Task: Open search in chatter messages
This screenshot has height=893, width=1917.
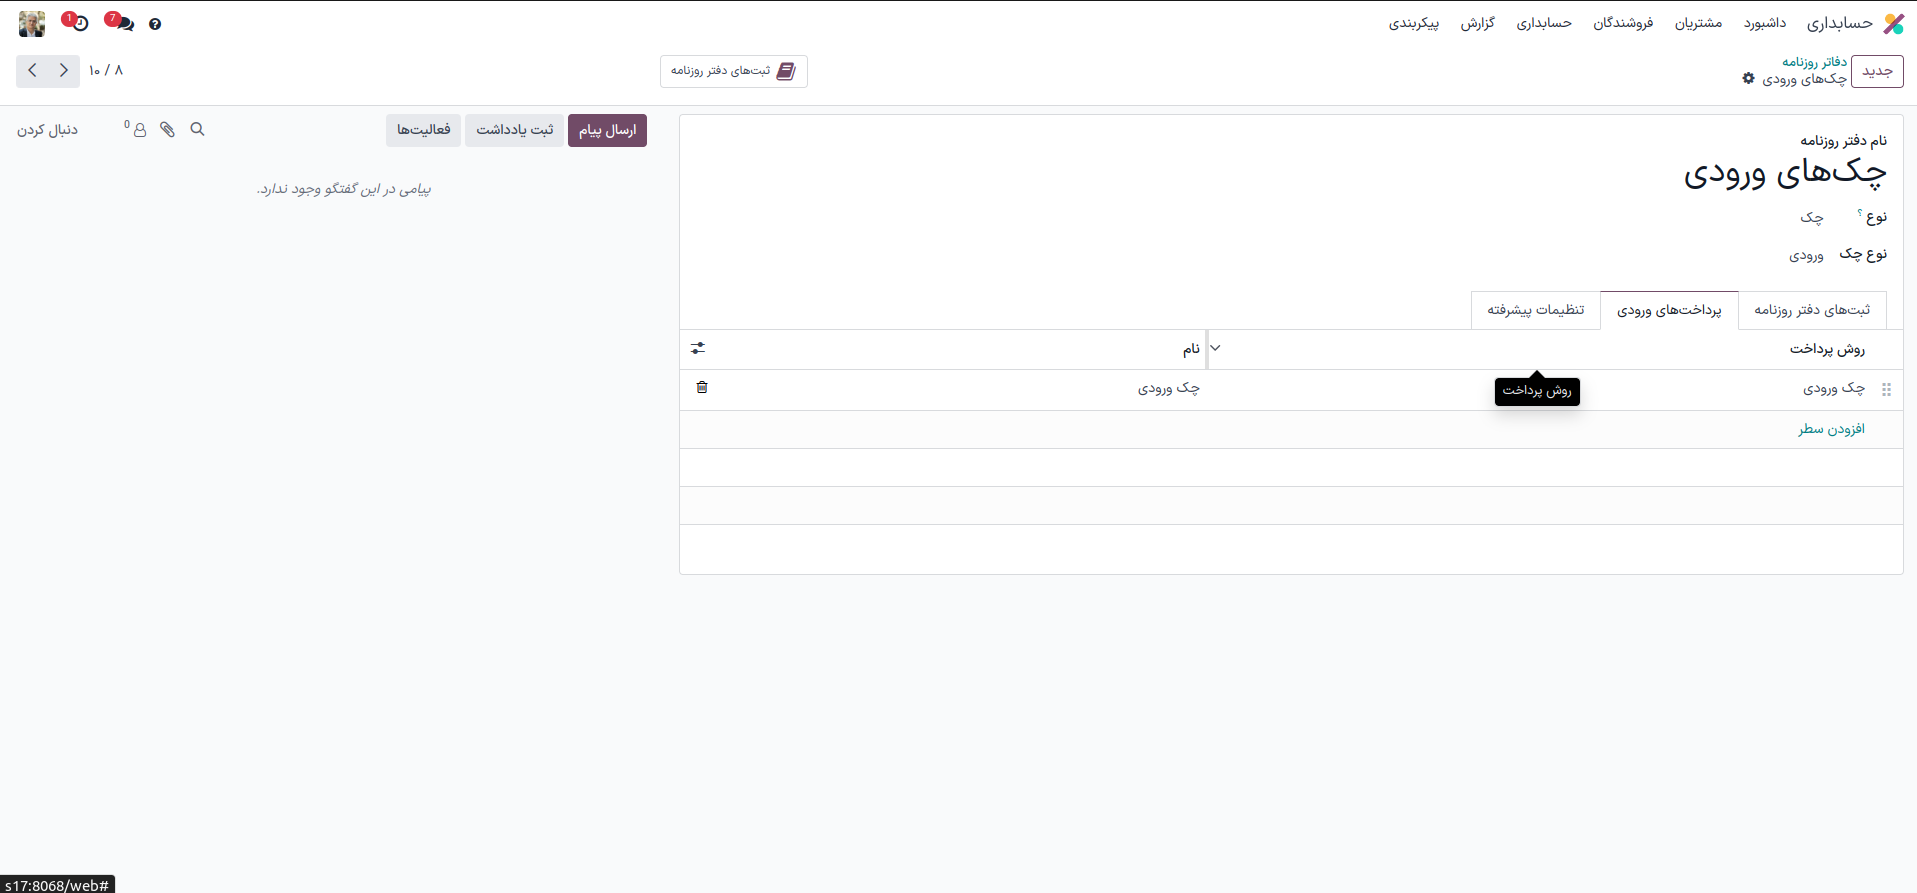Action: tap(197, 130)
